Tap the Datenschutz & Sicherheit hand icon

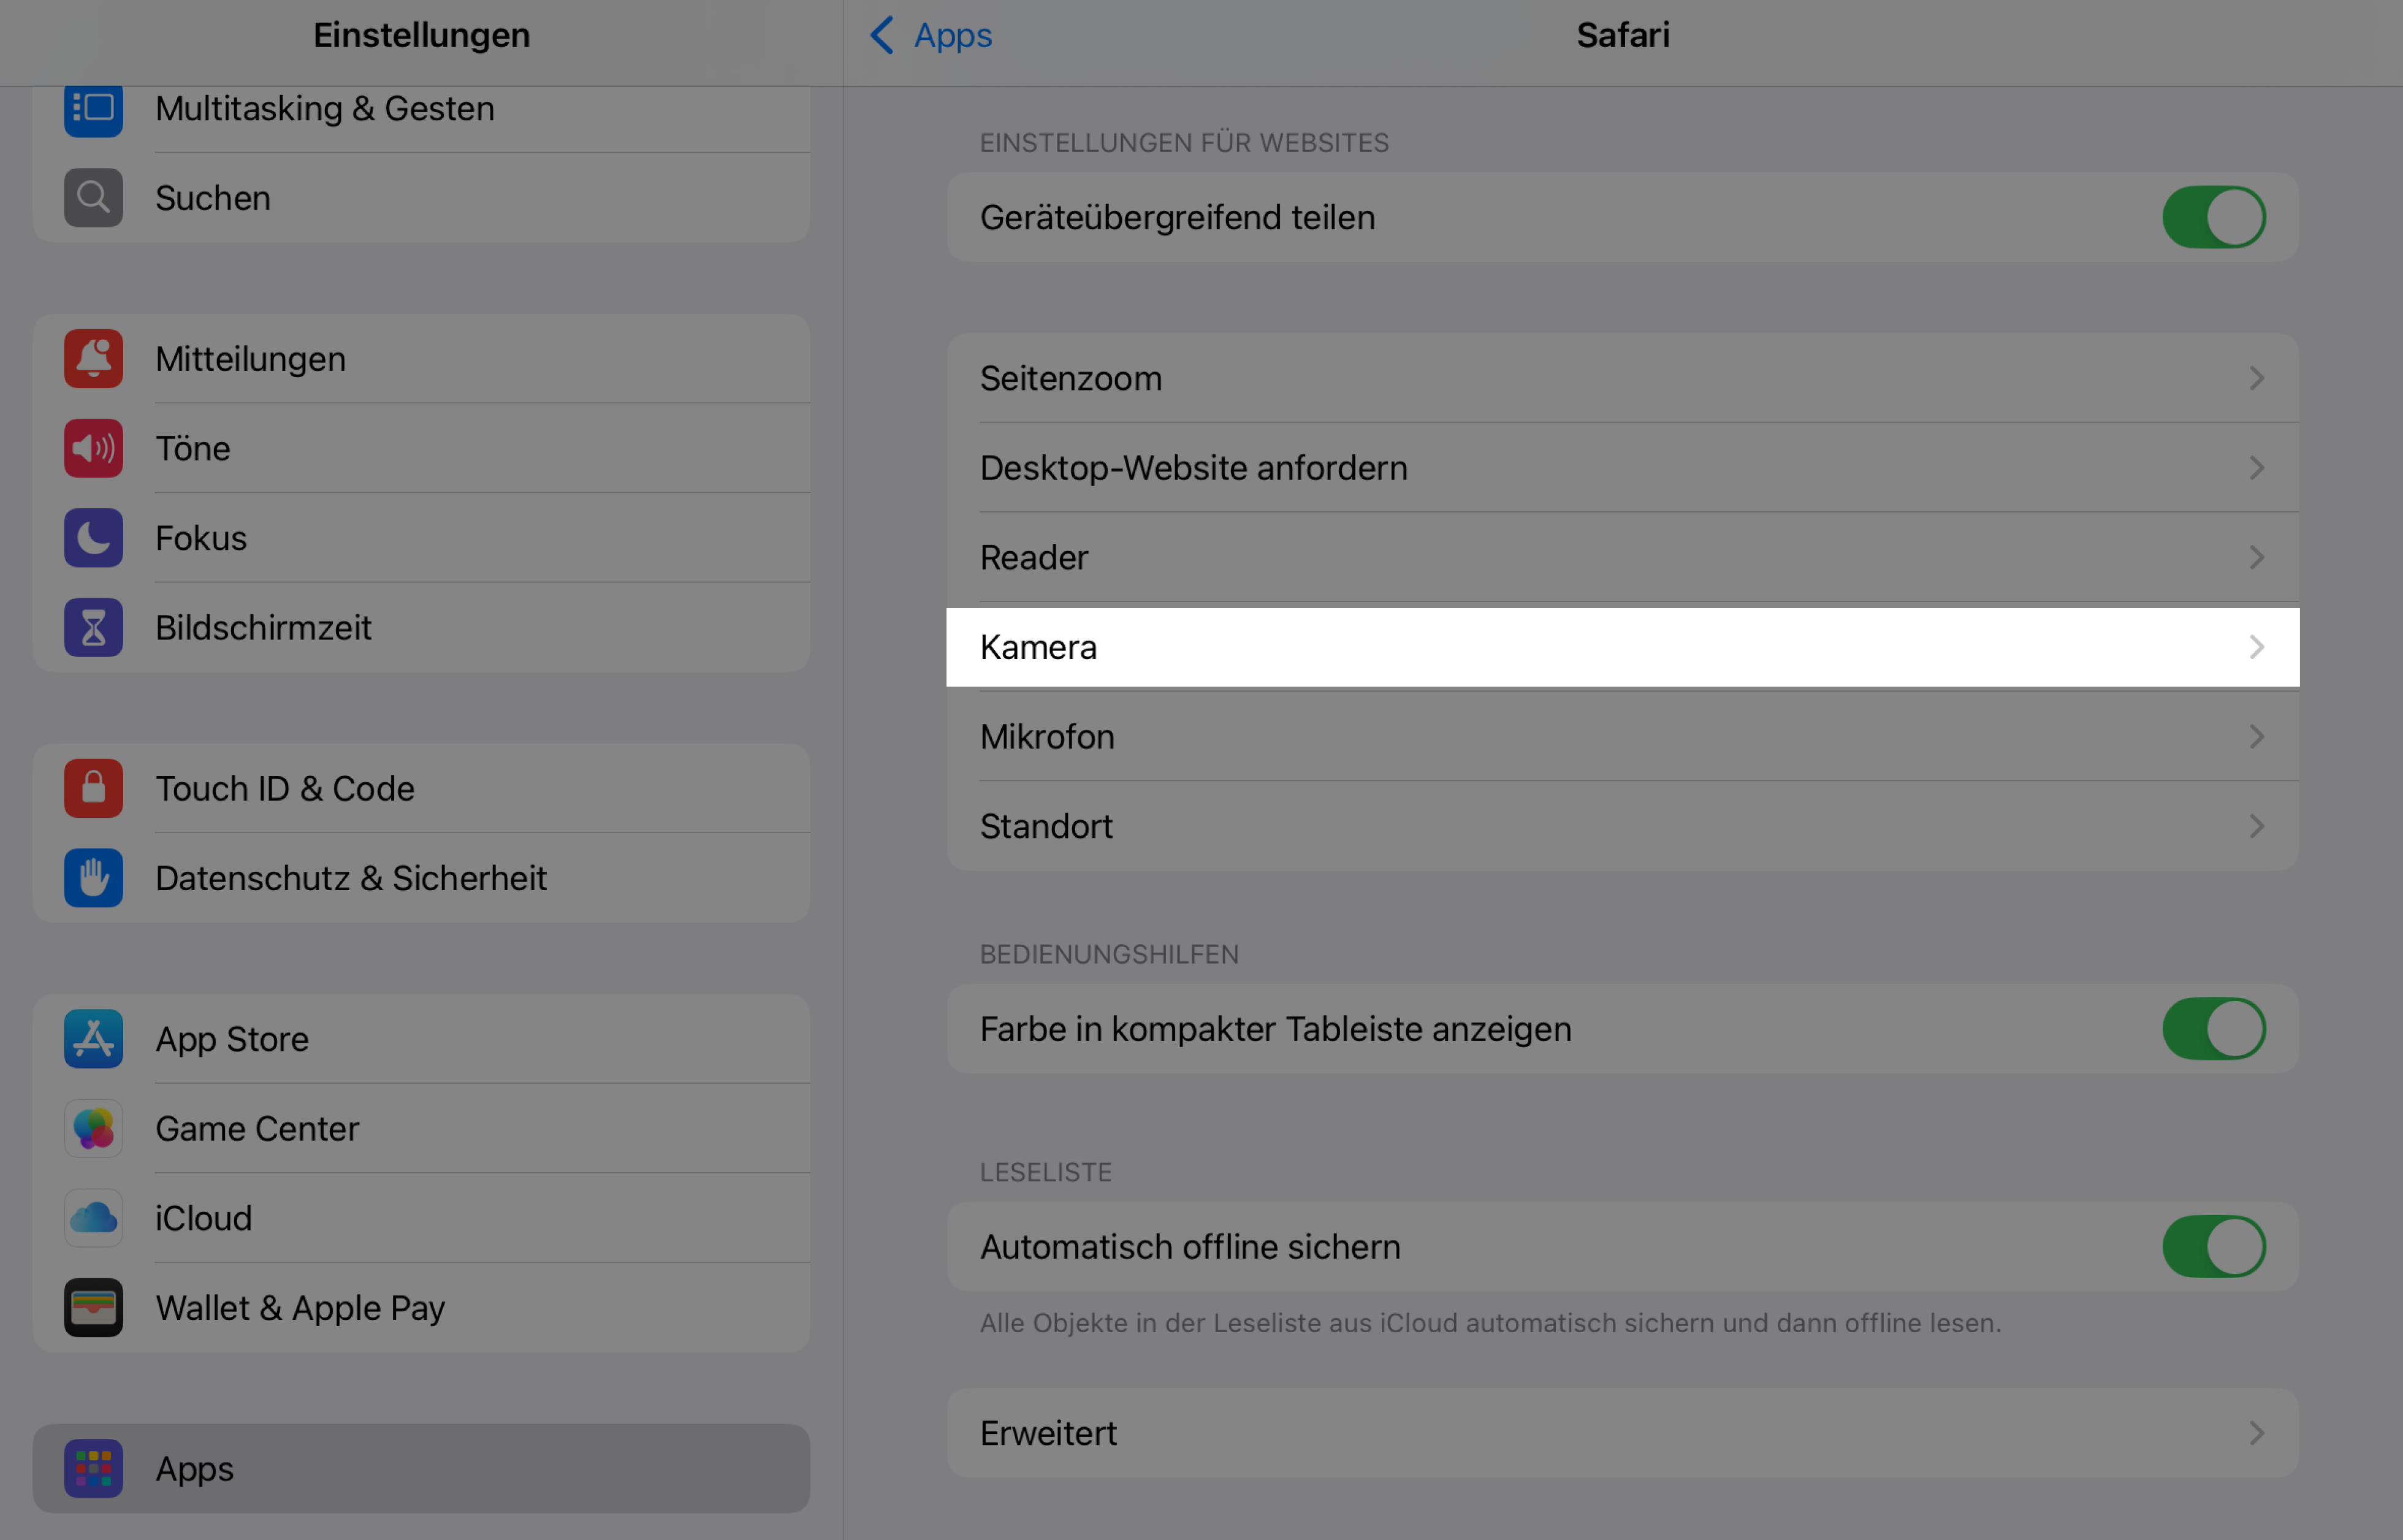point(93,878)
